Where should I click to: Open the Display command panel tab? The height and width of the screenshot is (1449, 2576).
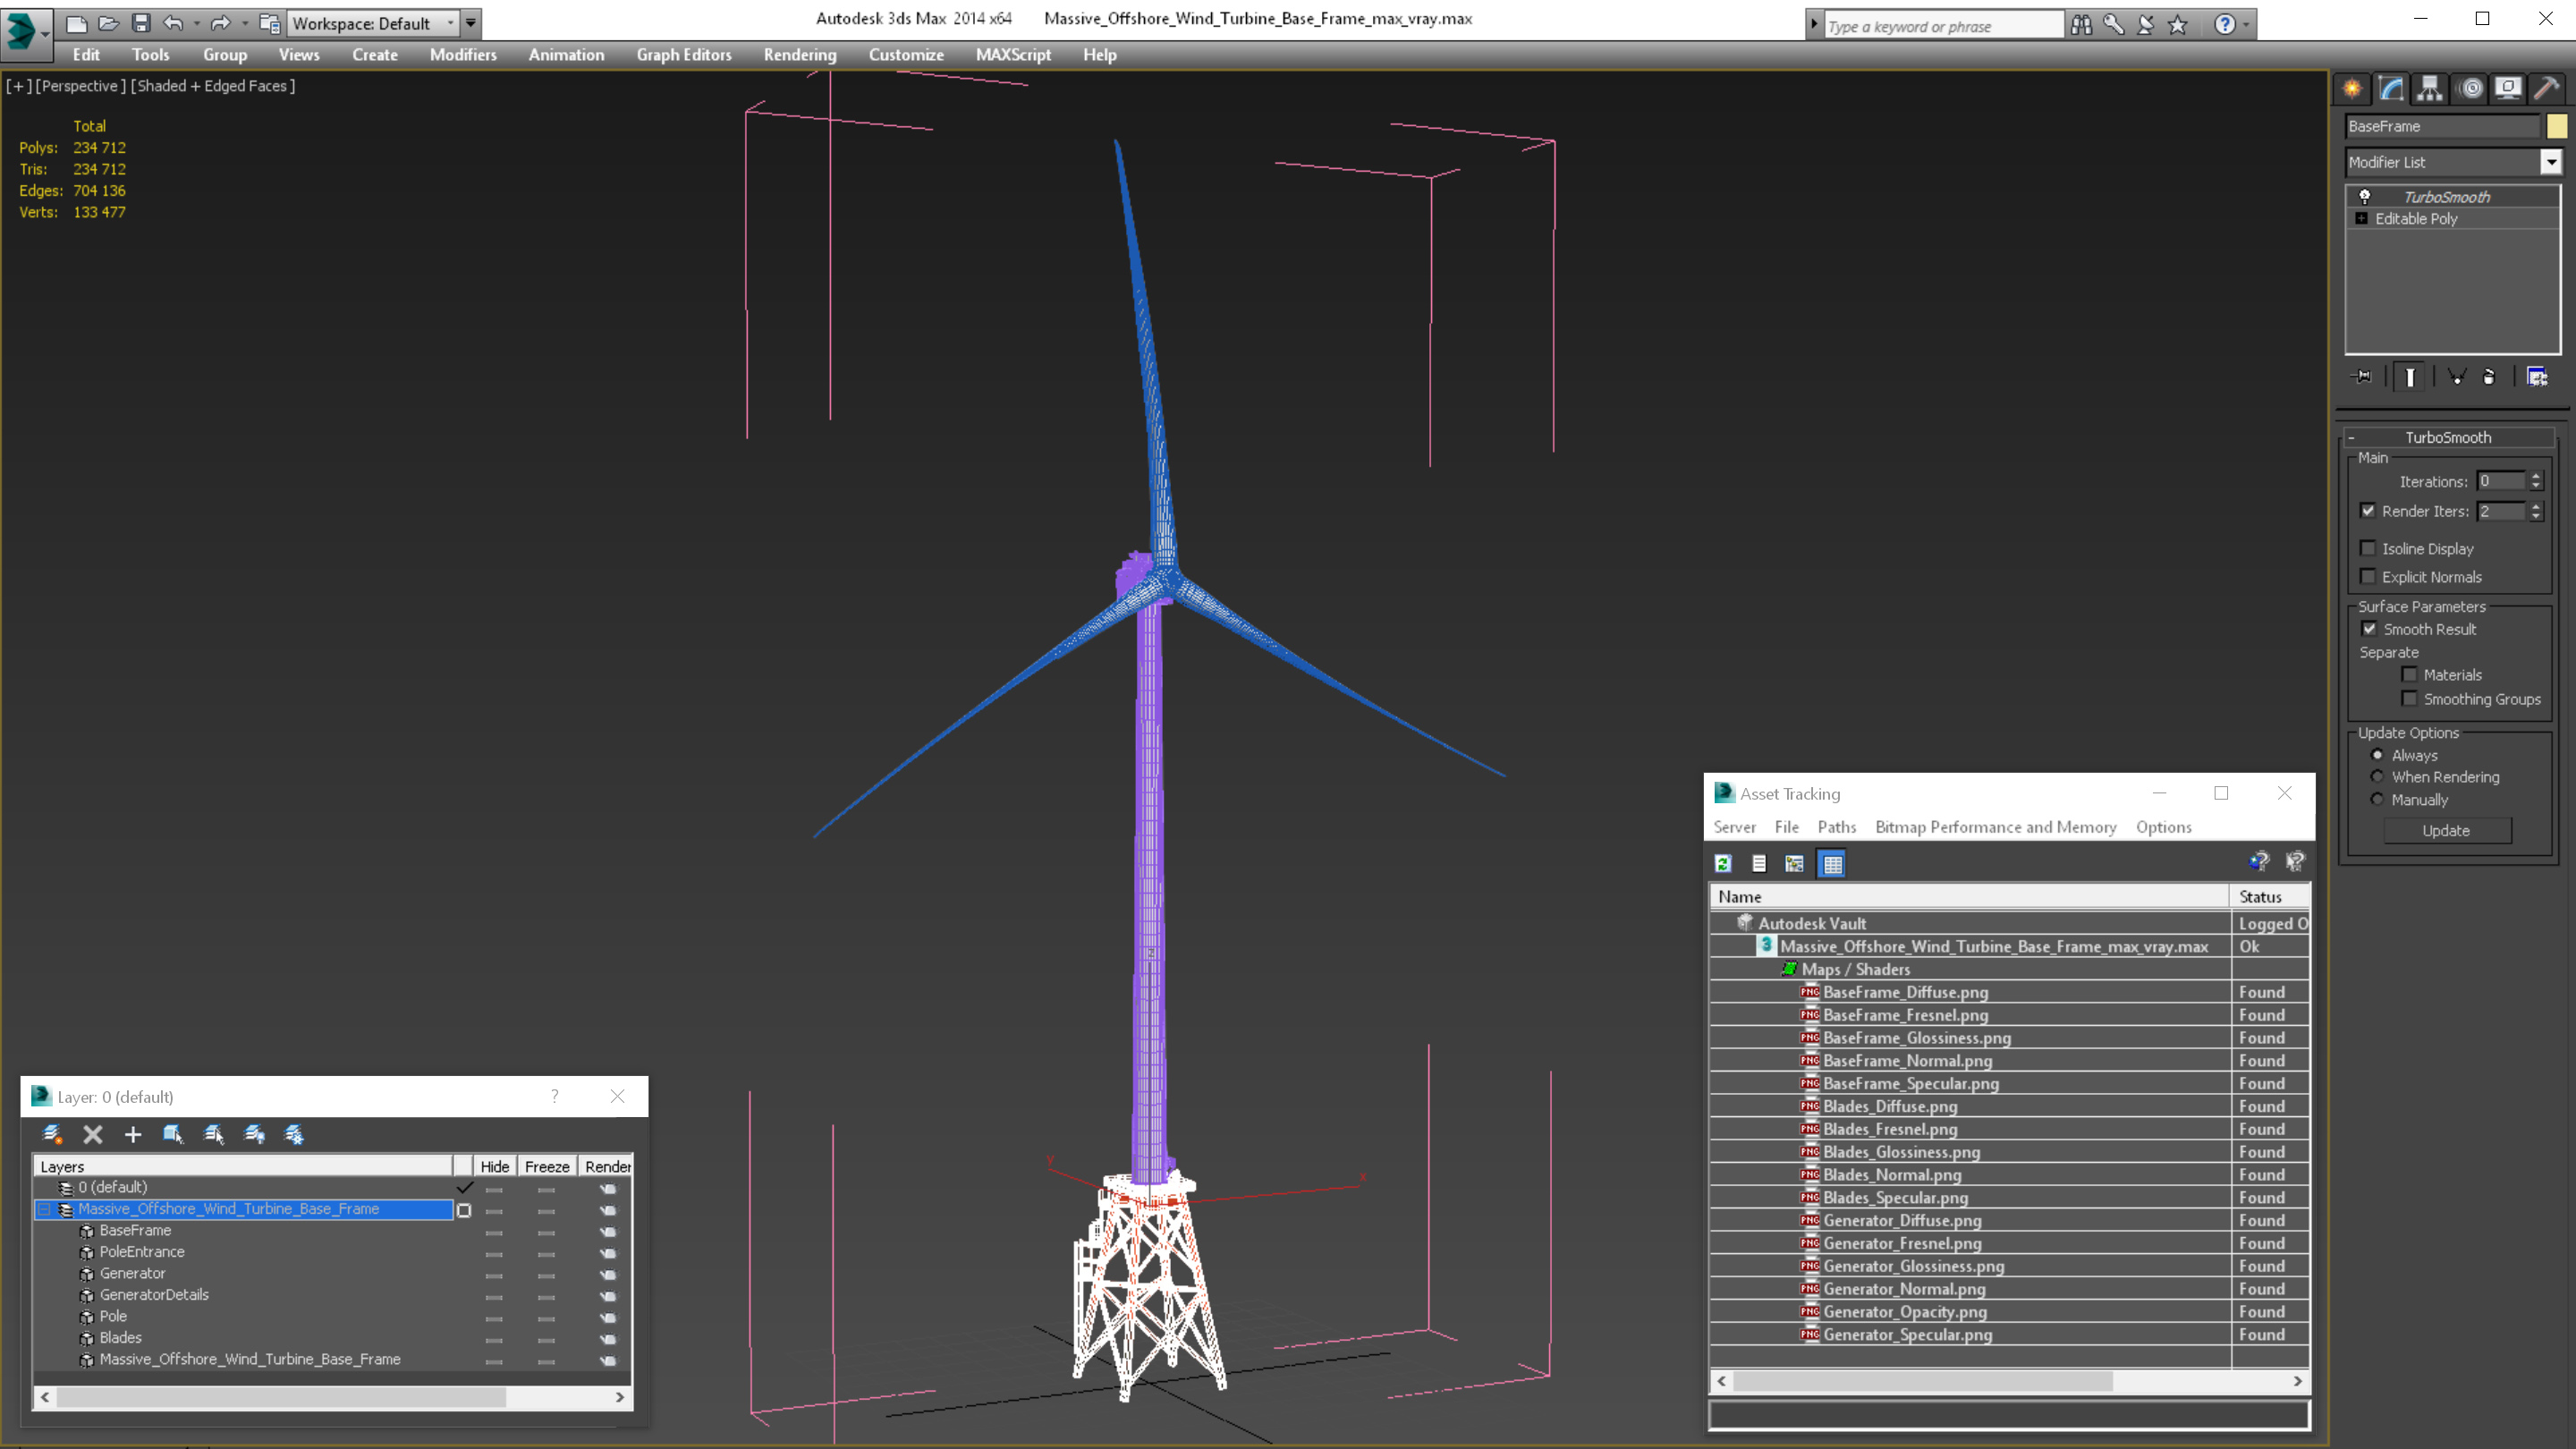2508,89
